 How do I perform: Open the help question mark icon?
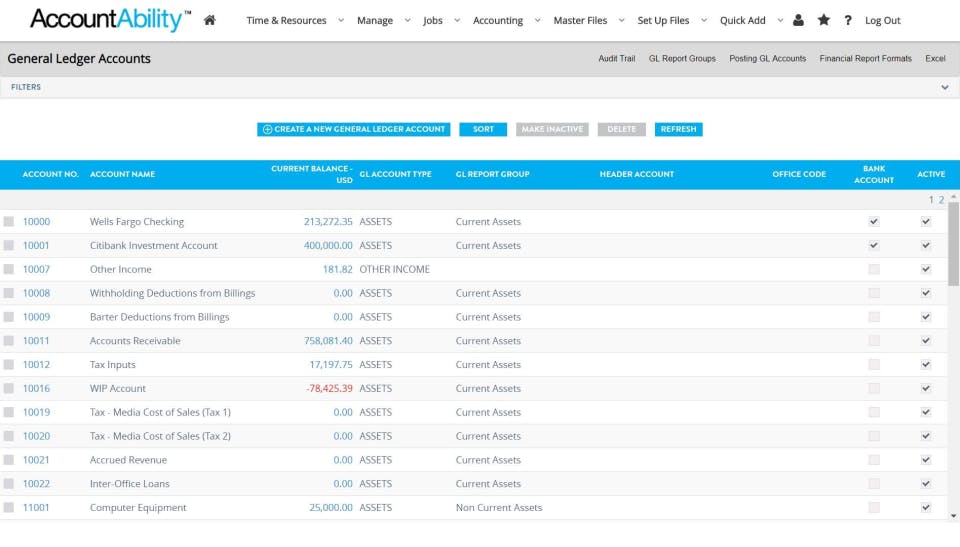pyautogui.click(x=848, y=20)
